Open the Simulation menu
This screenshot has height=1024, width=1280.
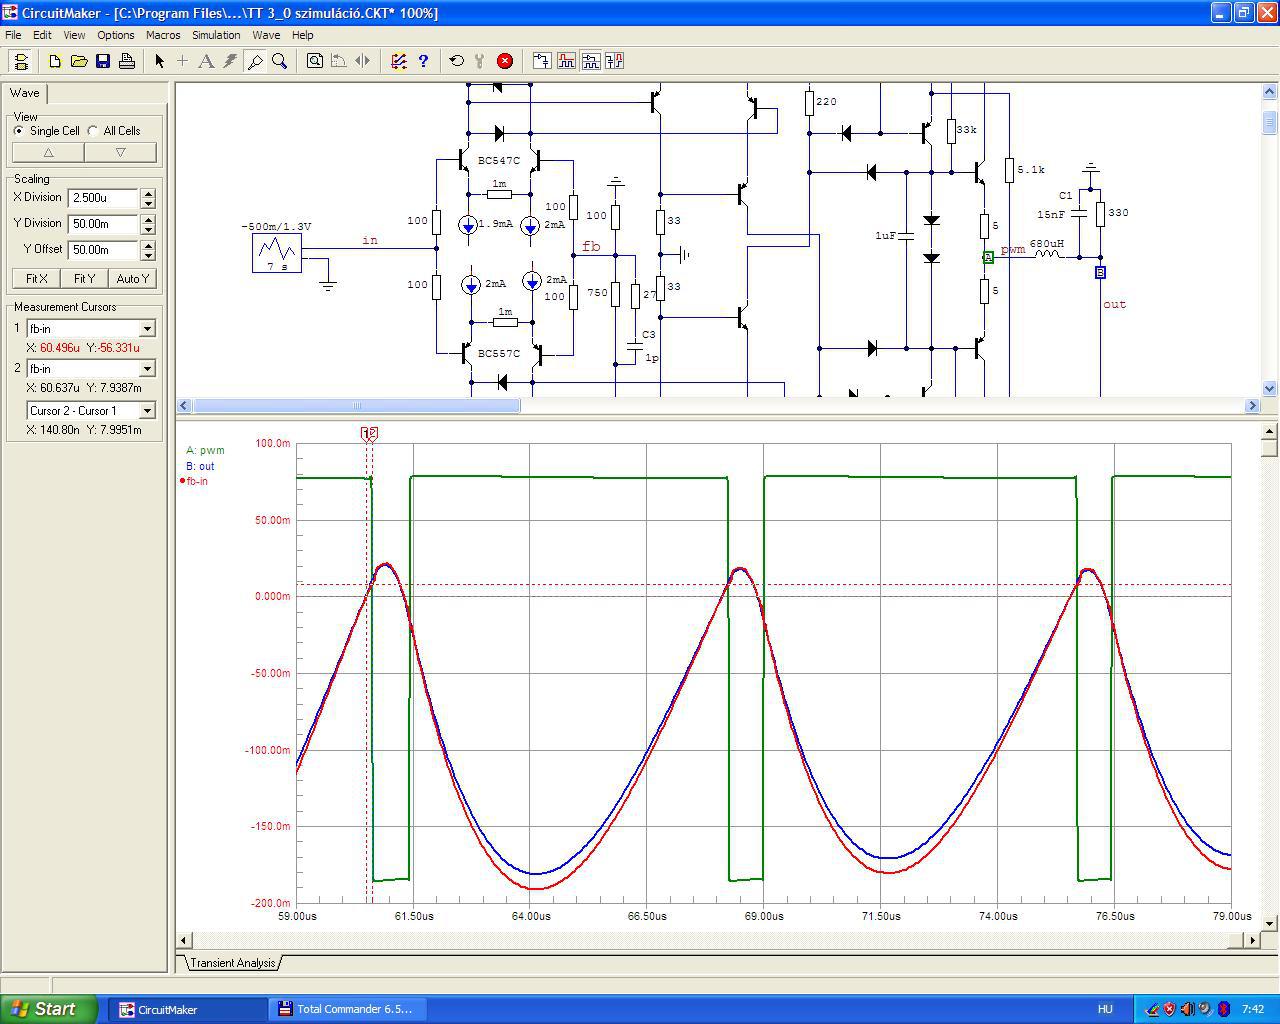(216, 35)
